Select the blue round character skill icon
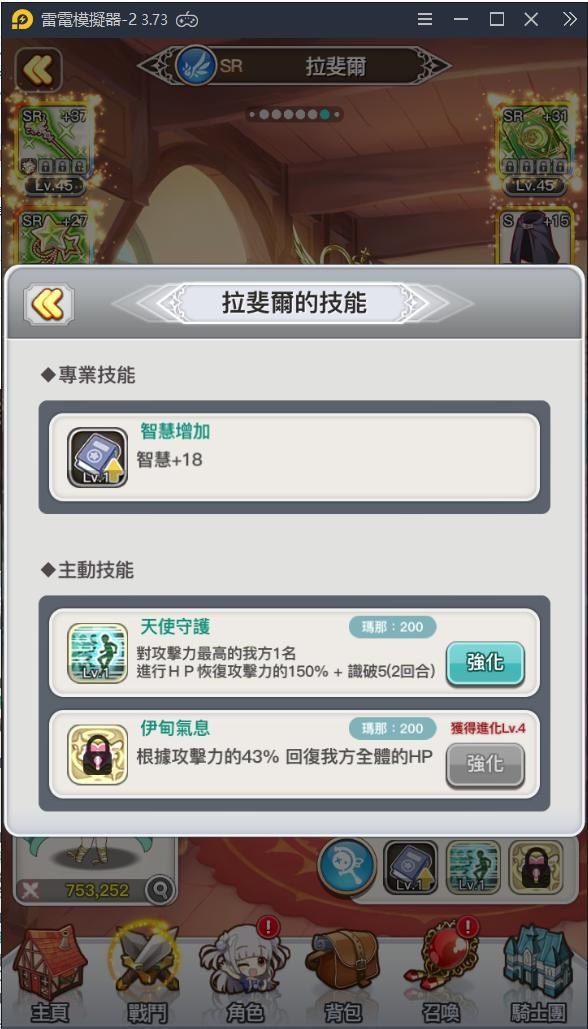Viewport: 588px width, 1029px height. pyautogui.click(x=346, y=867)
